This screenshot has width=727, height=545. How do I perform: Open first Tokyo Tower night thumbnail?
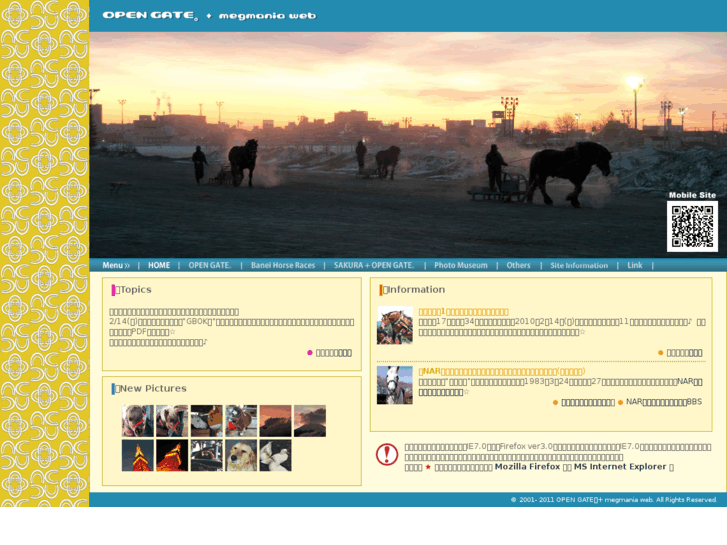pyautogui.click(x=138, y=455)
